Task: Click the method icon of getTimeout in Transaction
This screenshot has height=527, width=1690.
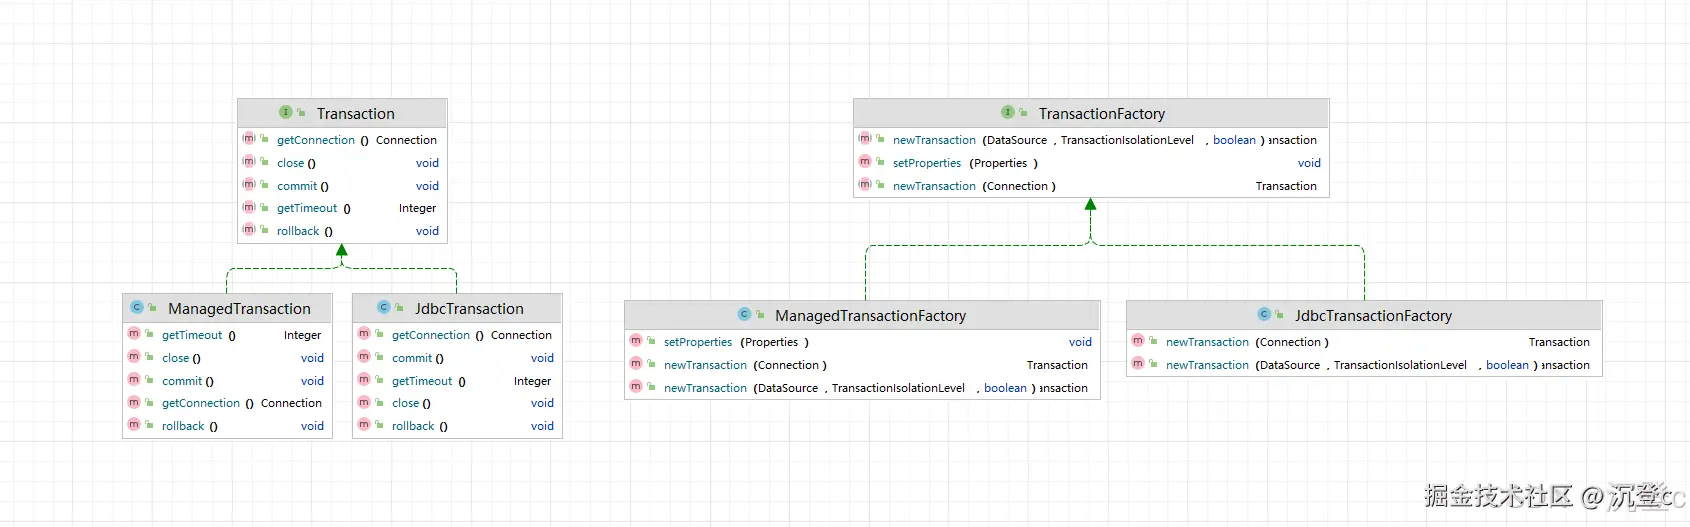Action: [249, 207]
